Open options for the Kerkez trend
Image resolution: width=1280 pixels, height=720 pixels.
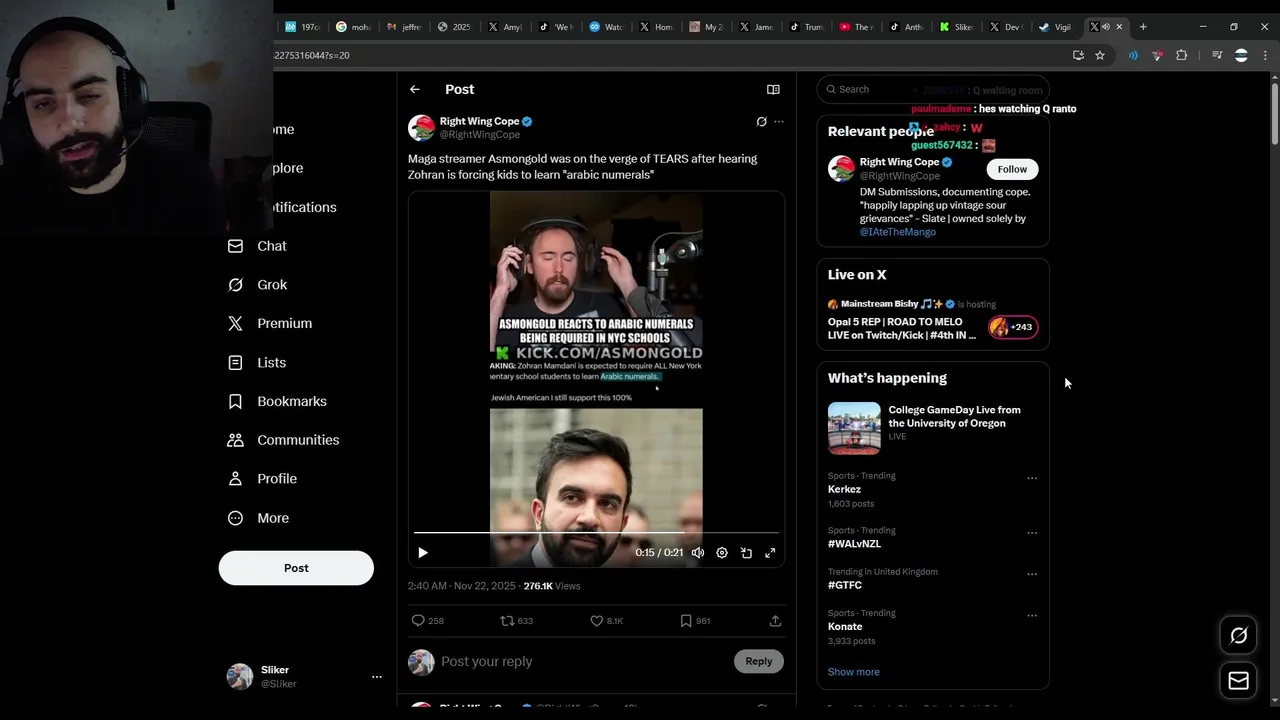(1032, 478)
